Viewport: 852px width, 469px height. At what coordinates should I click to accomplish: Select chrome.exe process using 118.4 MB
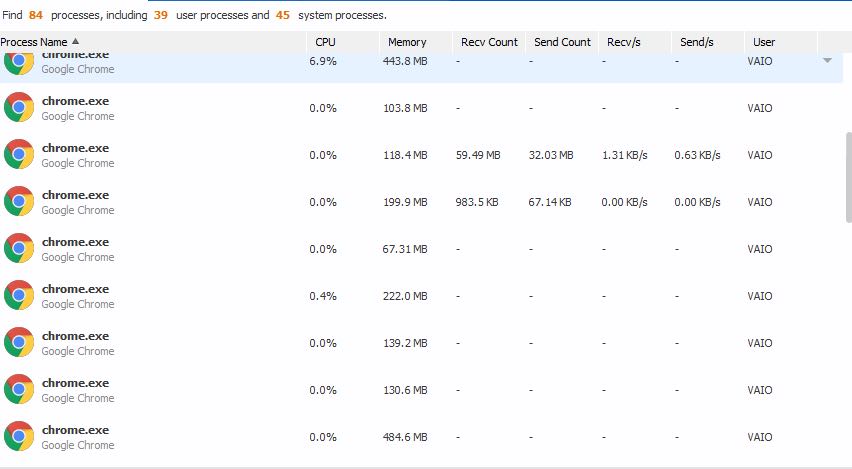pos(421,155)
